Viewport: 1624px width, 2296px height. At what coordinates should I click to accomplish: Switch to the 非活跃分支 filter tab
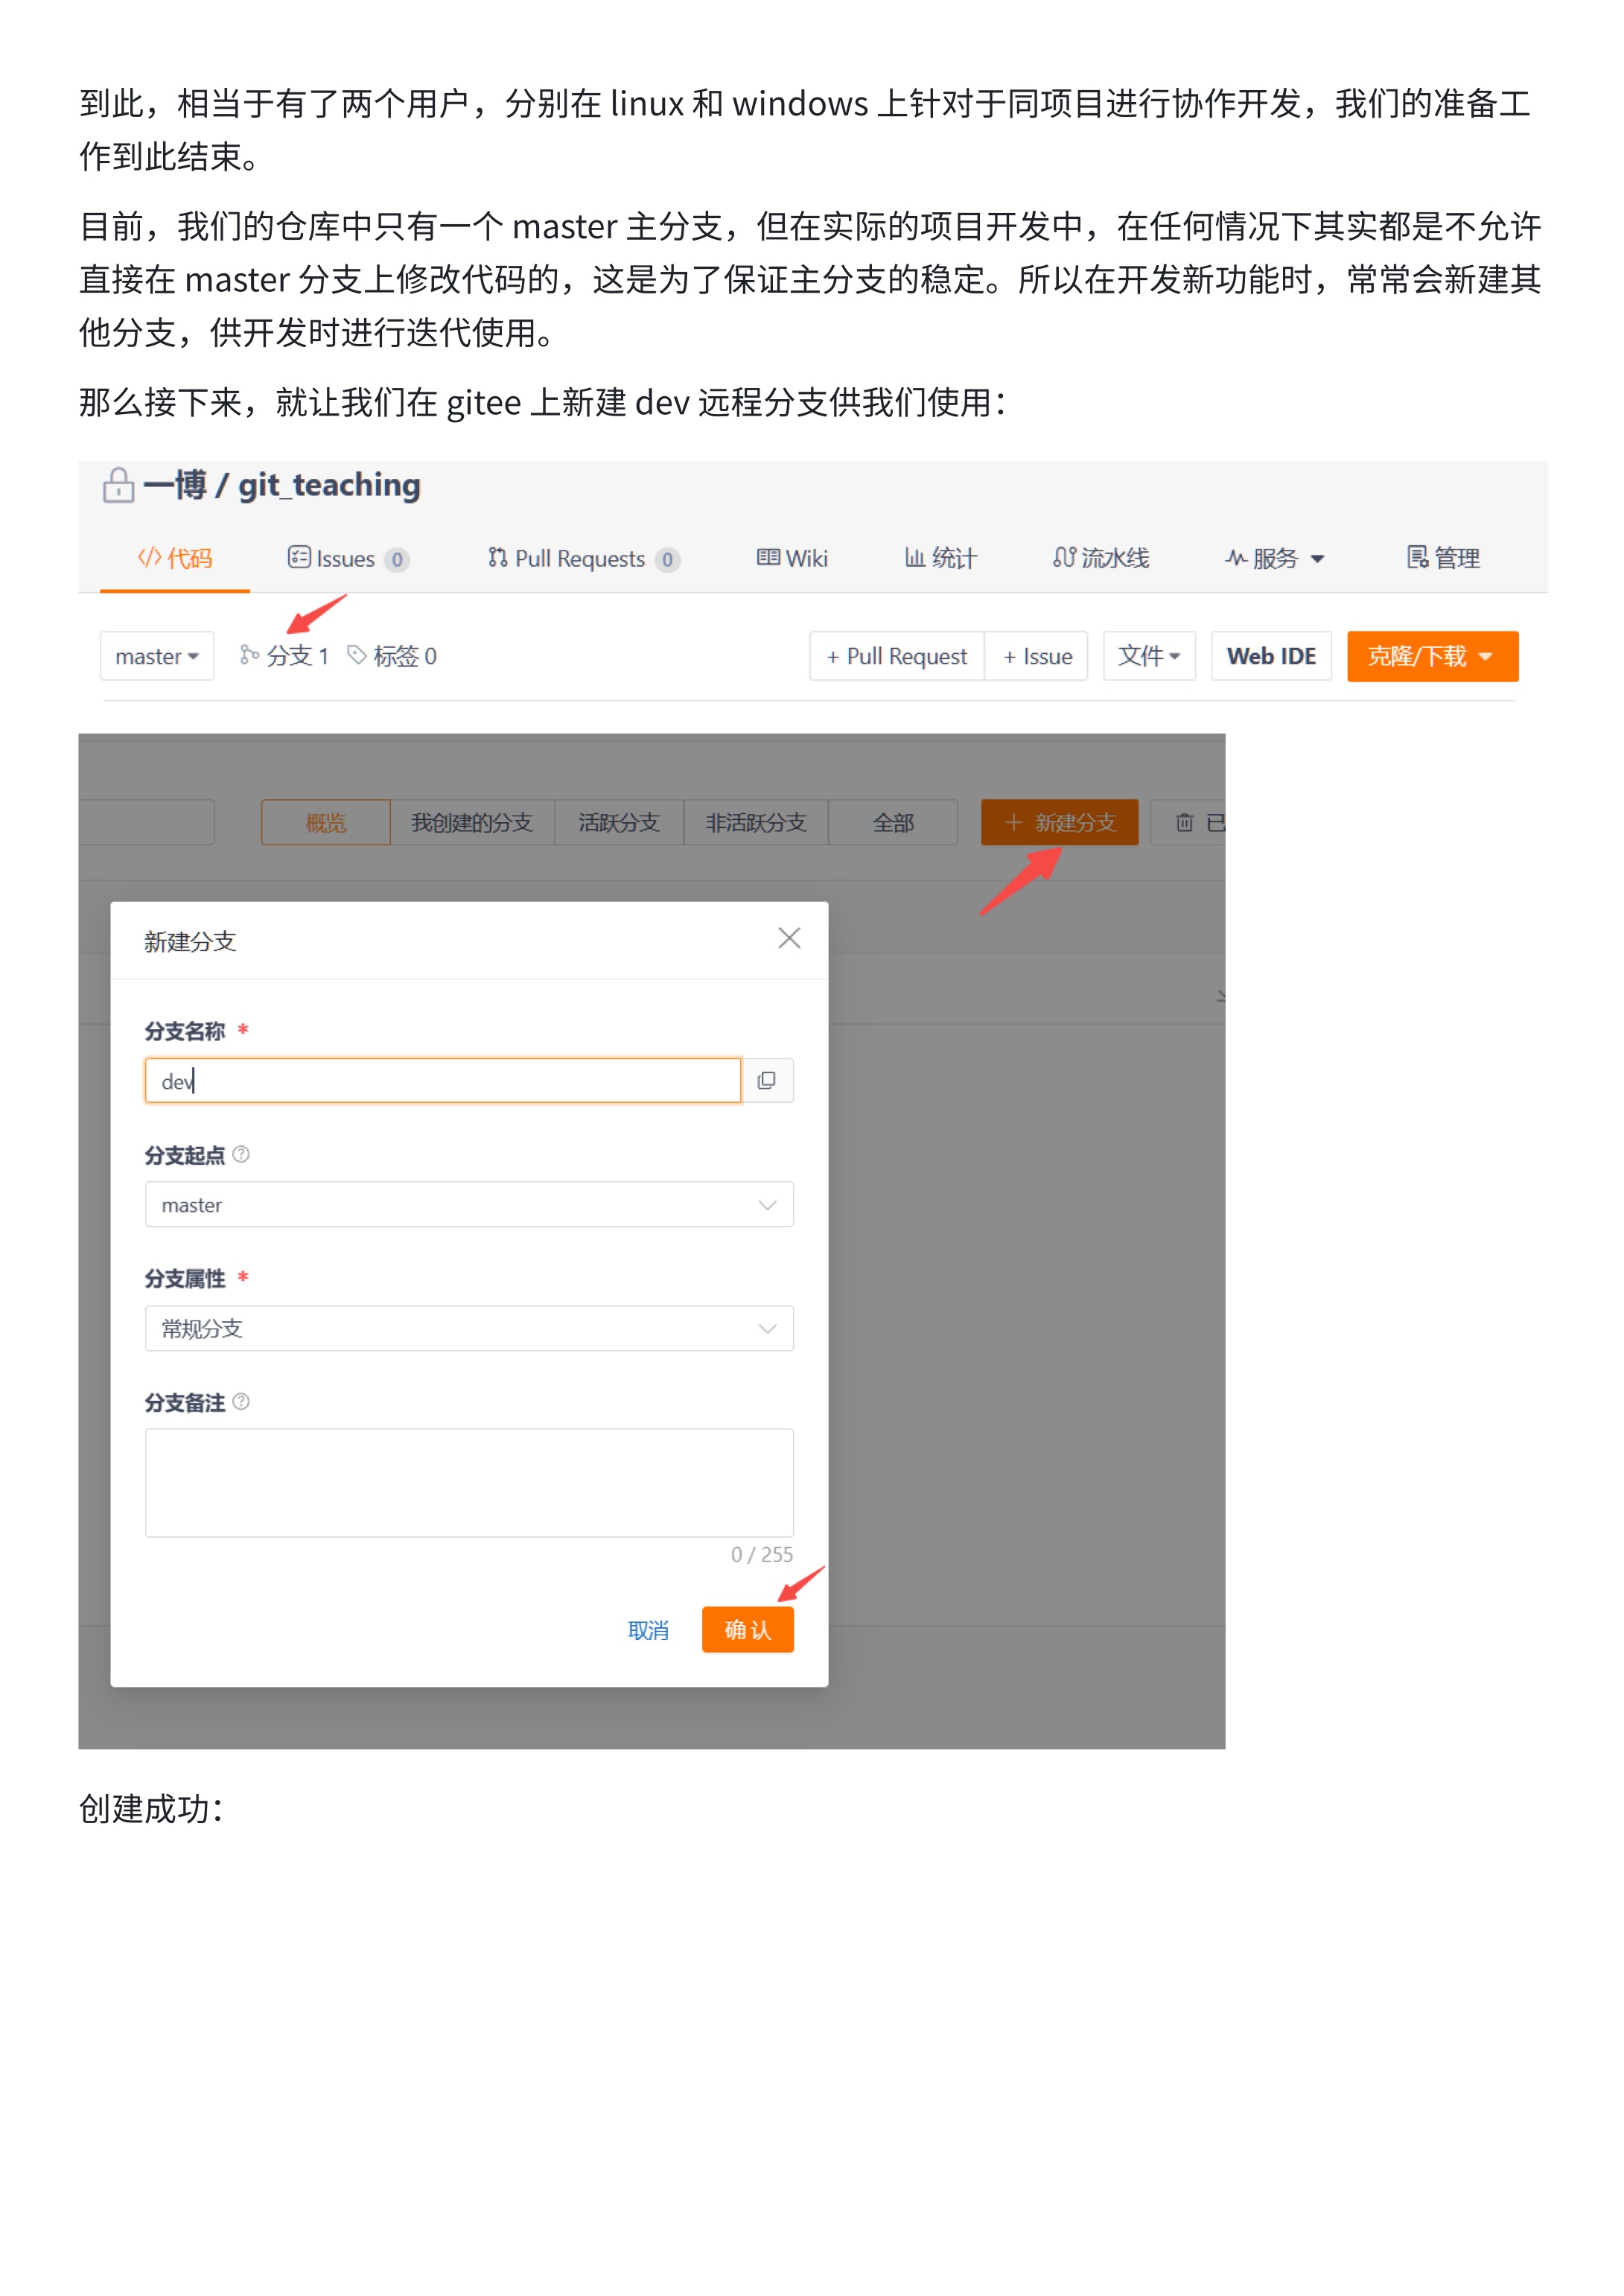[x=755, y=822]
